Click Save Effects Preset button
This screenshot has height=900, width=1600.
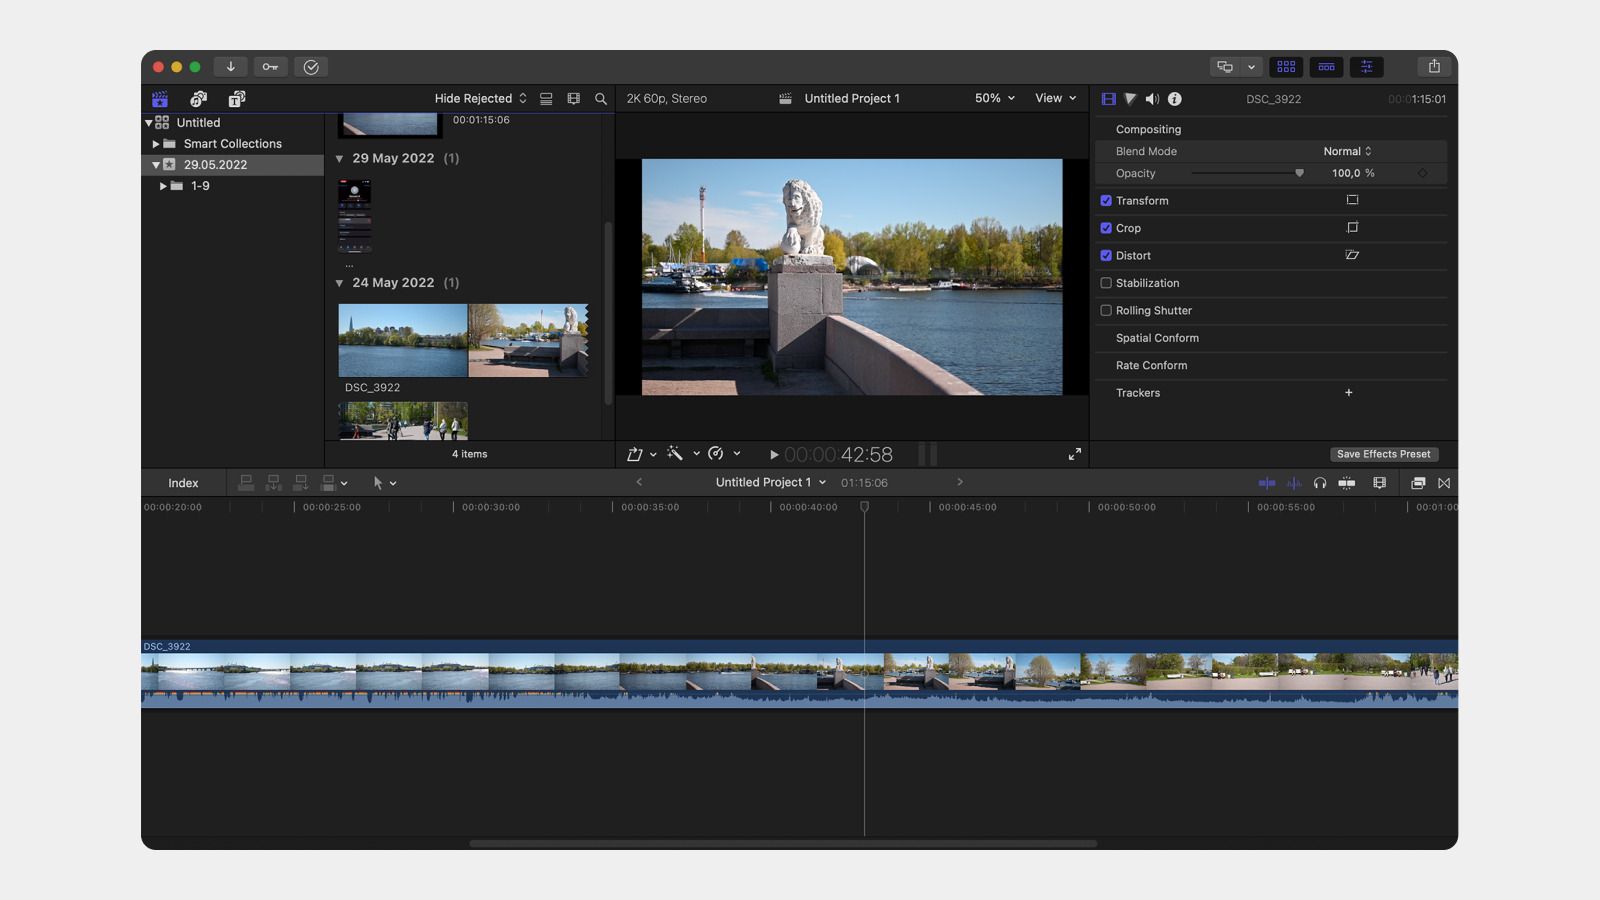coord(1384,454)
